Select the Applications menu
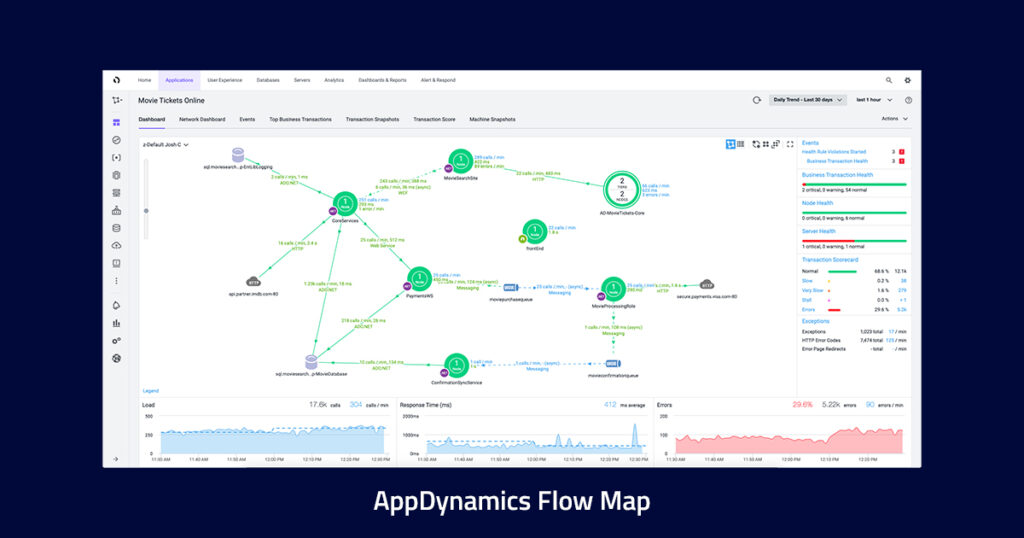This screenshot has width=1024, height=538. pos(179,80)
